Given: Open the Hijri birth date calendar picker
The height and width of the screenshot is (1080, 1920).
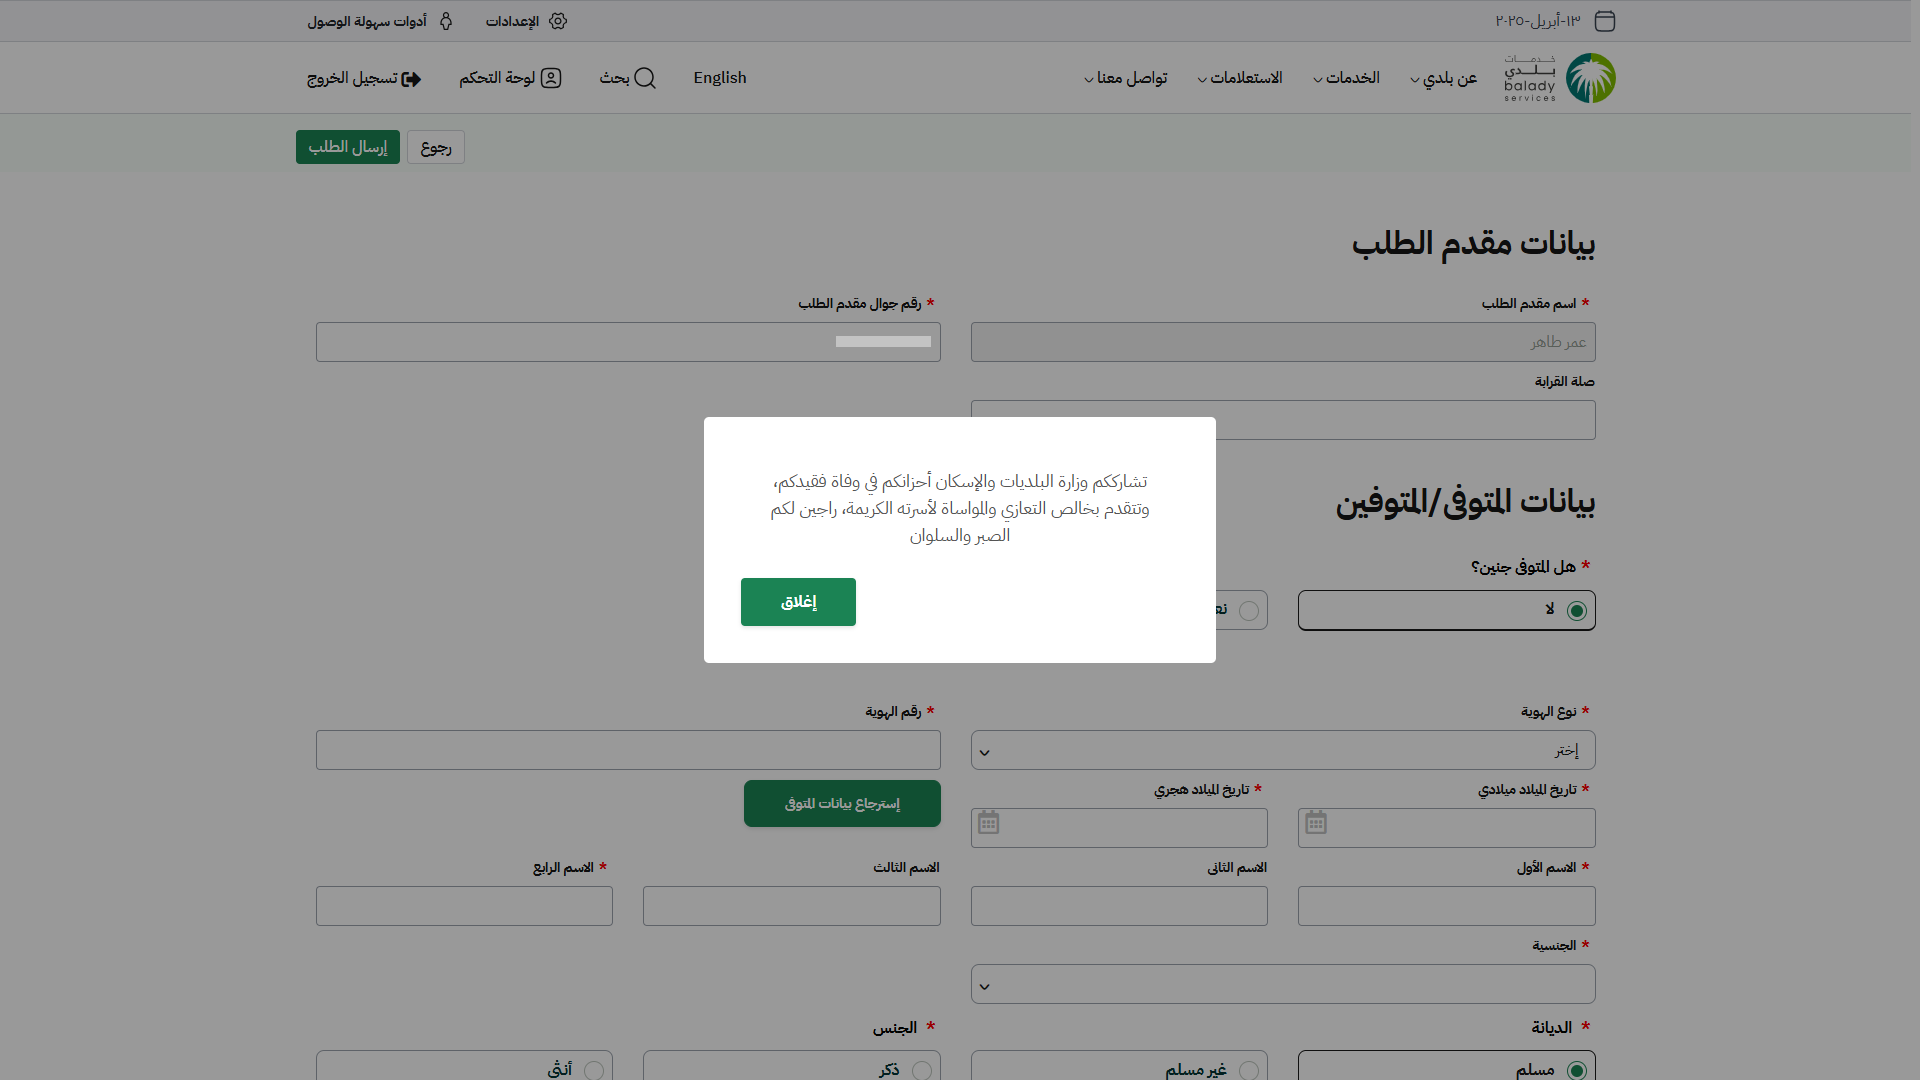Looking at the screenshot, I should (989, 823).
